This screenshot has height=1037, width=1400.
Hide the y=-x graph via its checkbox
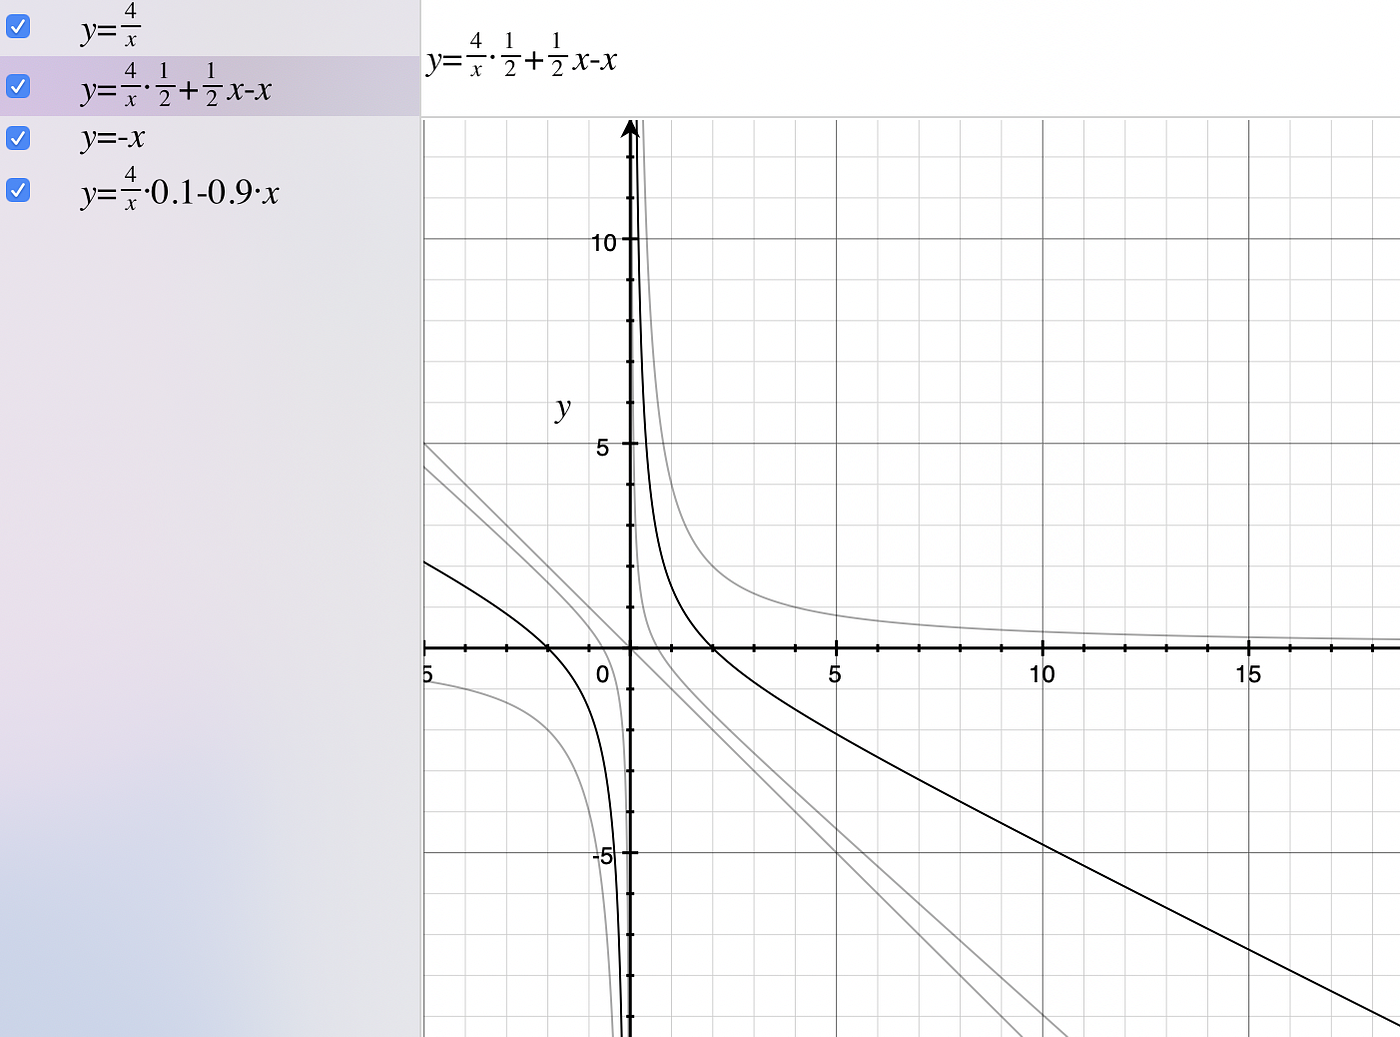[18, 138]
